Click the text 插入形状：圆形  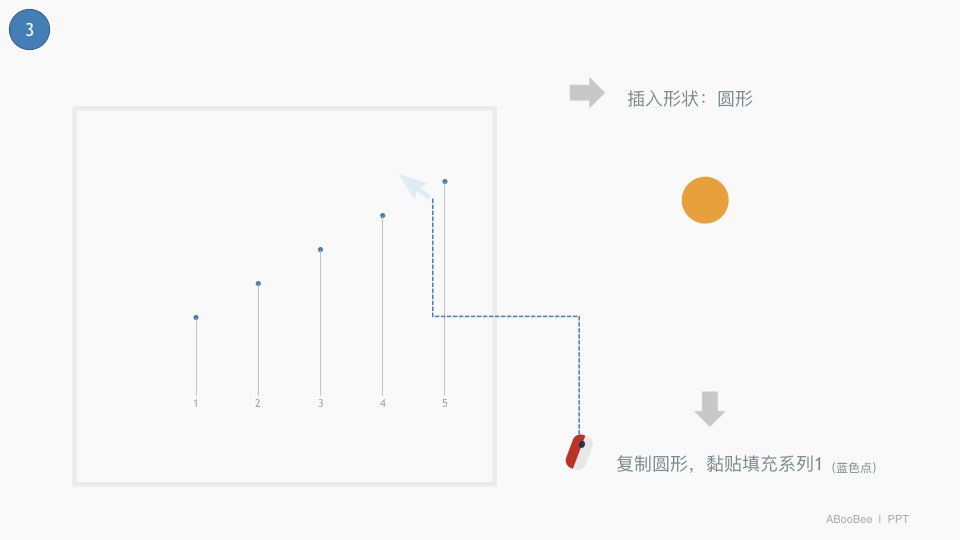click(x=689, y=99)
